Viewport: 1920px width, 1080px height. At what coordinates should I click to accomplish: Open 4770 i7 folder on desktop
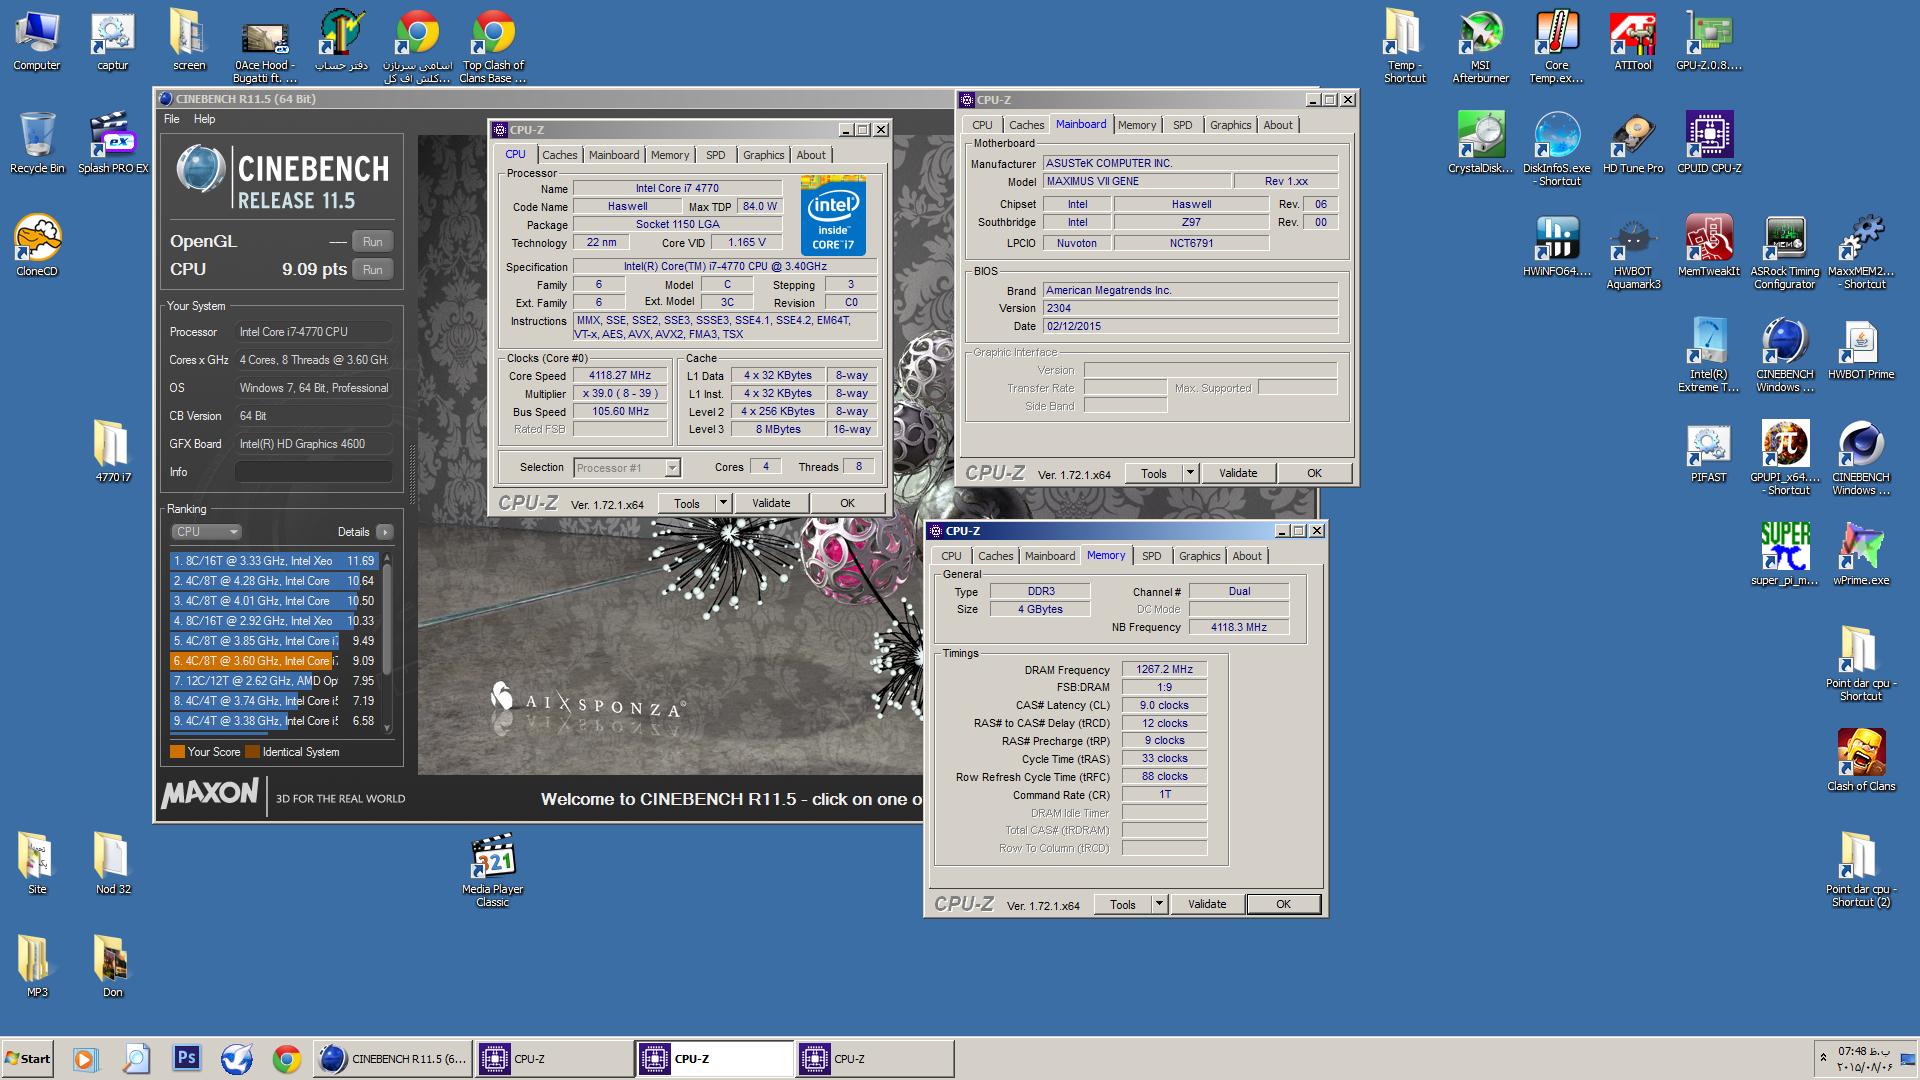click(x=113, y=451)
